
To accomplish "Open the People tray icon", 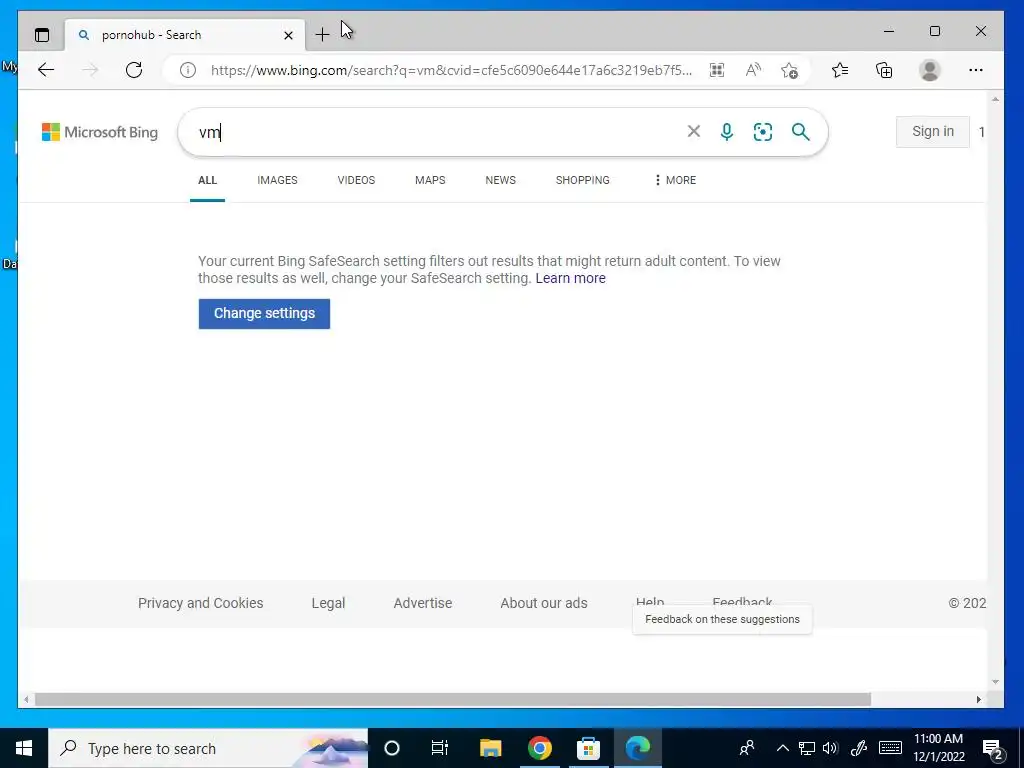I will click(747, 748).
